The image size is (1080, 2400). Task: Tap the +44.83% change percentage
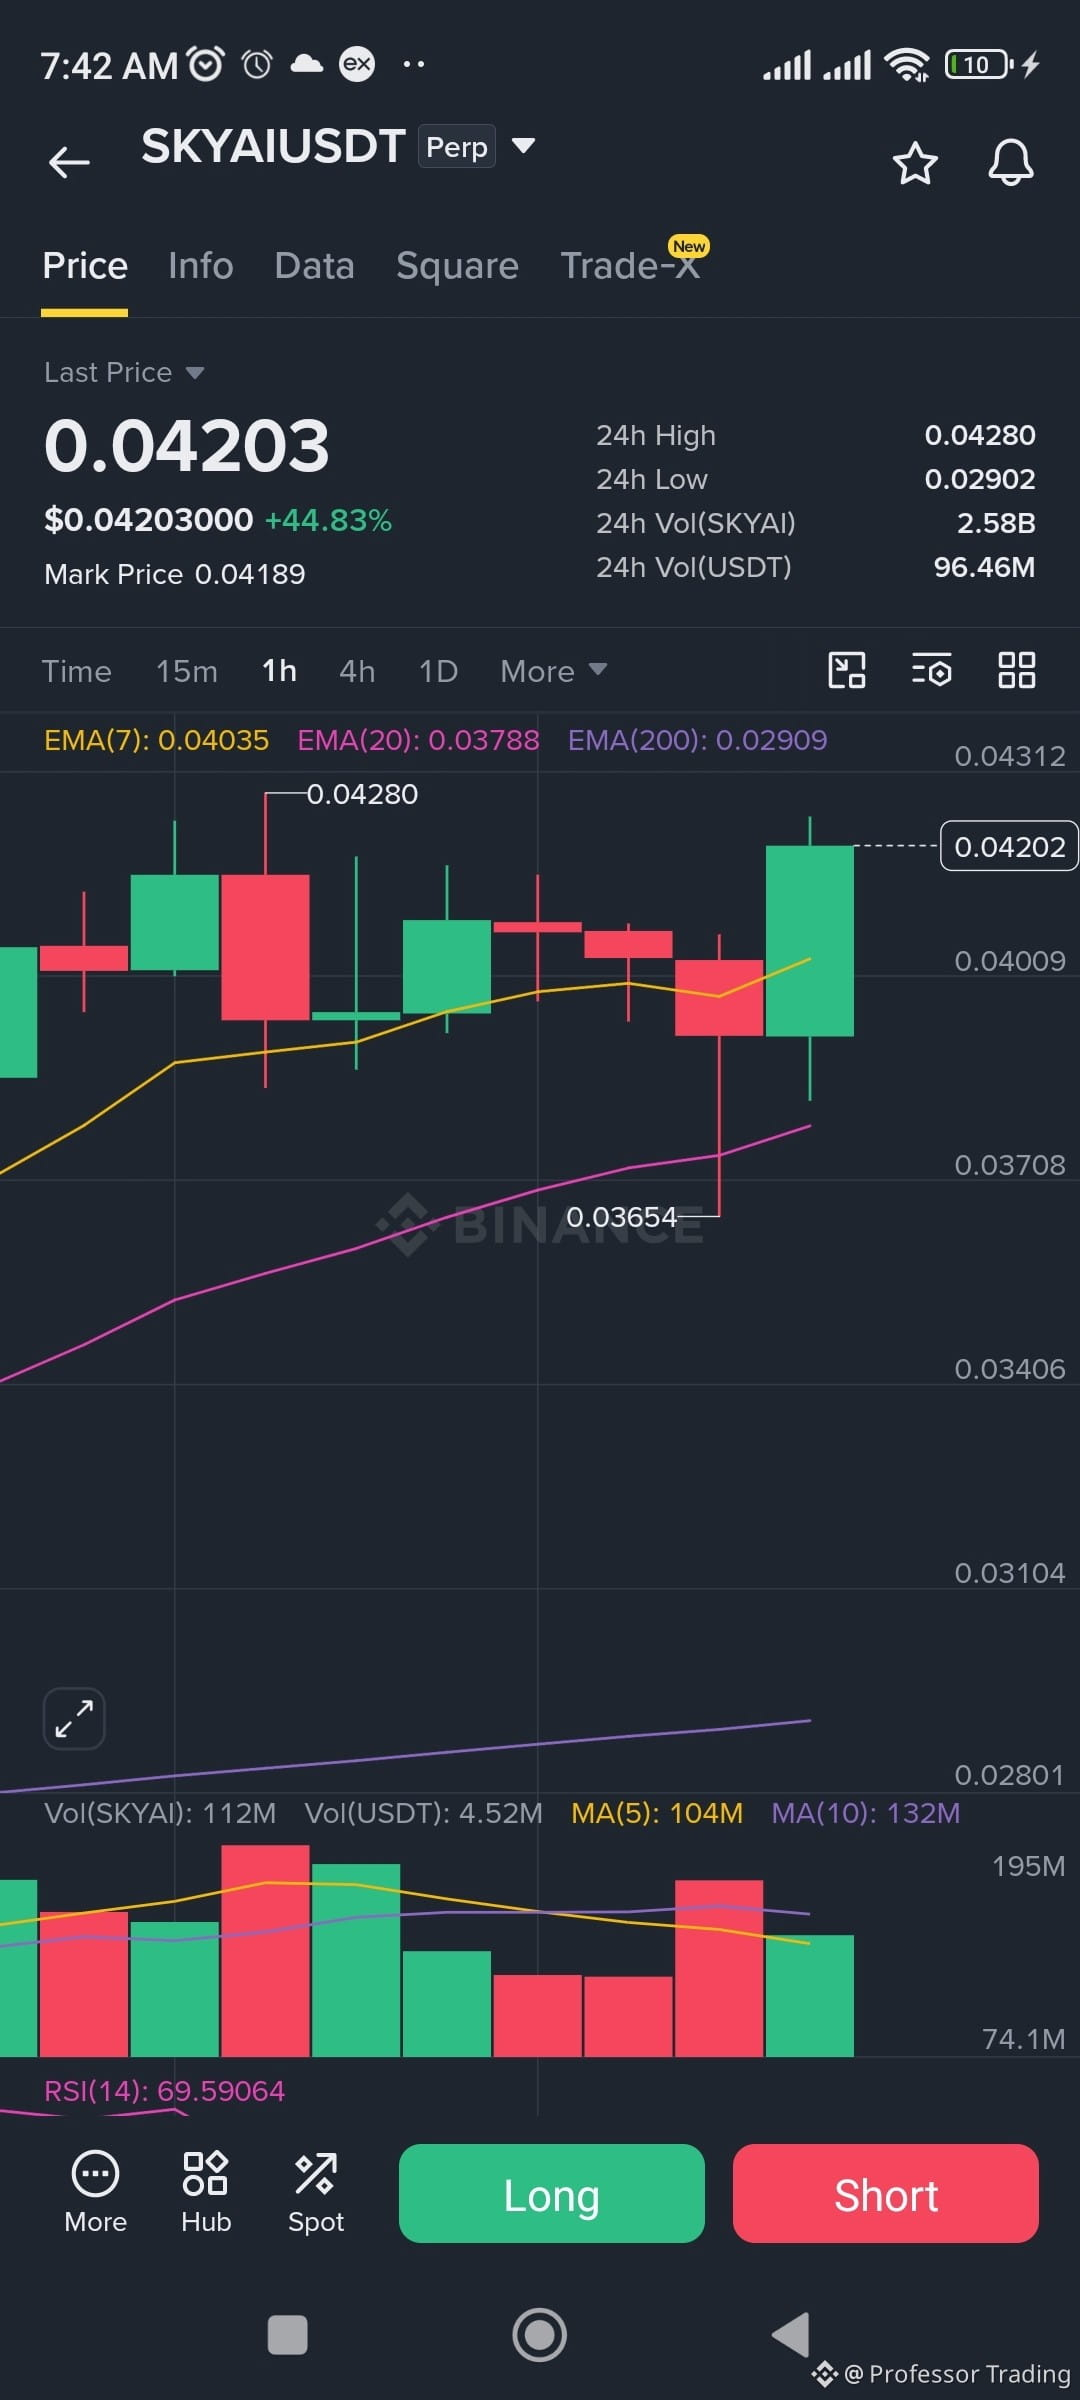tap(328, 520)
